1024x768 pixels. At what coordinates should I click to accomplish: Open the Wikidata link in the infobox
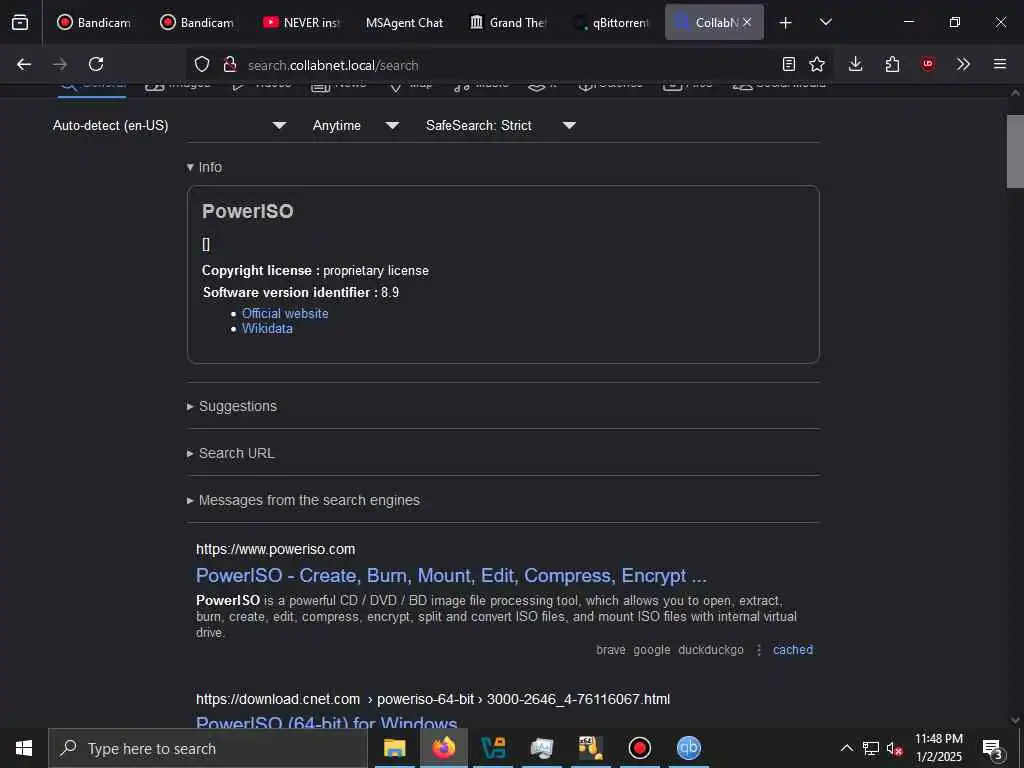267,328
